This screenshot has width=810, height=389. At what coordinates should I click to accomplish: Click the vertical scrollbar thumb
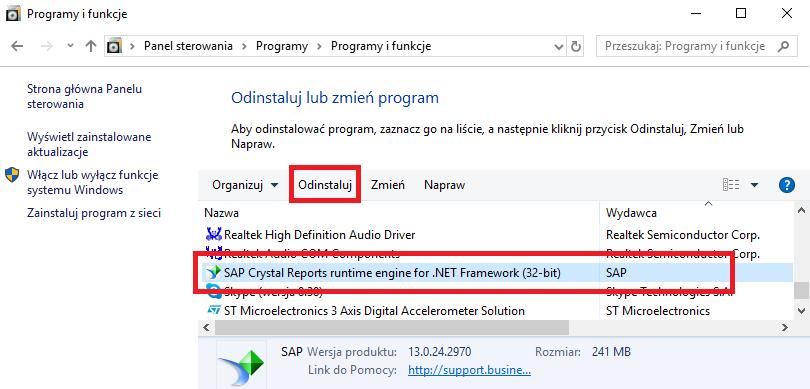[801, 290]
